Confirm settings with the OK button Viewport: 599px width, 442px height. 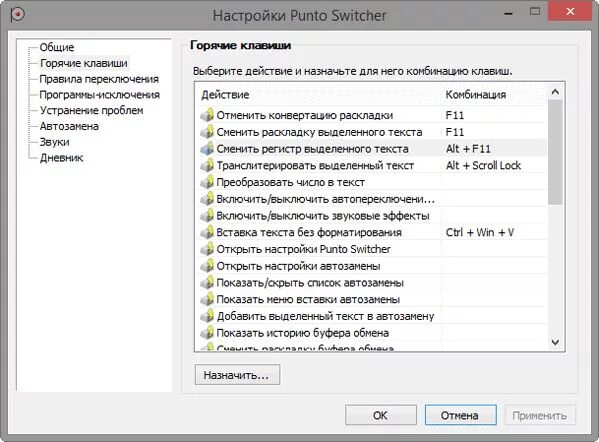pyautogui.click(x=380, y=415)
